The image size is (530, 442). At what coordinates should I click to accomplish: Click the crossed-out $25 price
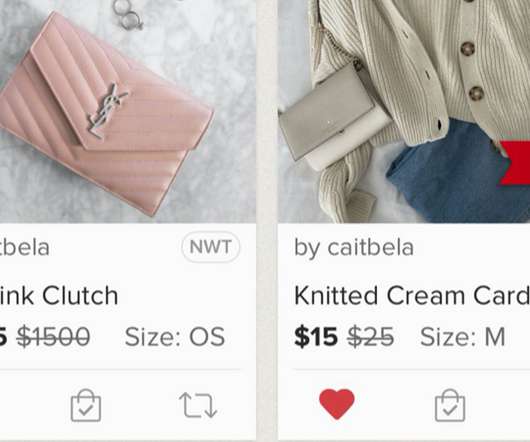(370, 337)
